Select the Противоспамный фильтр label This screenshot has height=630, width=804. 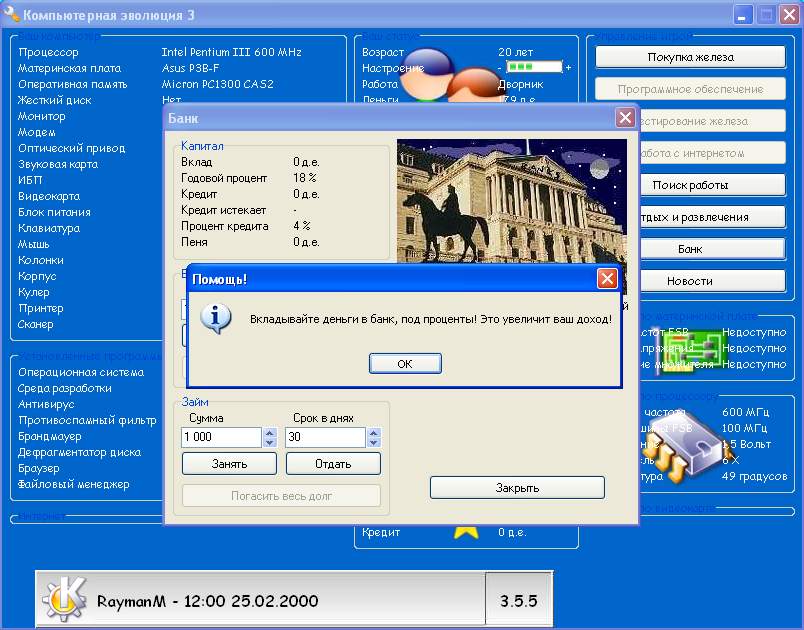pos(87,420)
